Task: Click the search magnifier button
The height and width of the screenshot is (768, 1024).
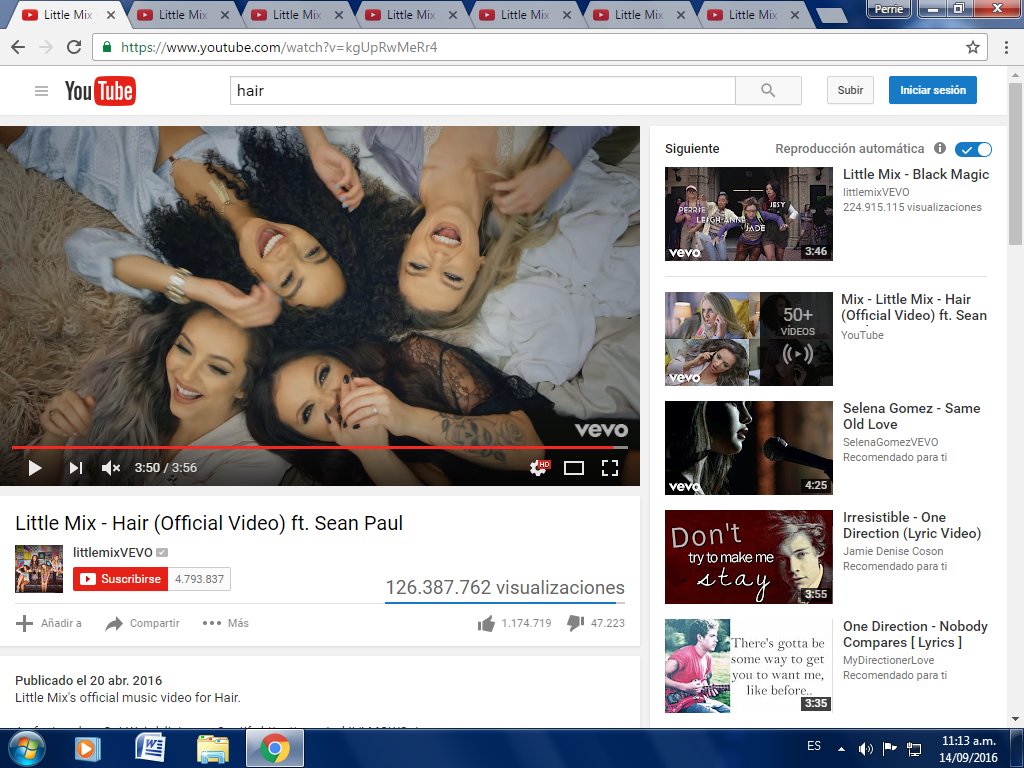Action: point(768,90)
